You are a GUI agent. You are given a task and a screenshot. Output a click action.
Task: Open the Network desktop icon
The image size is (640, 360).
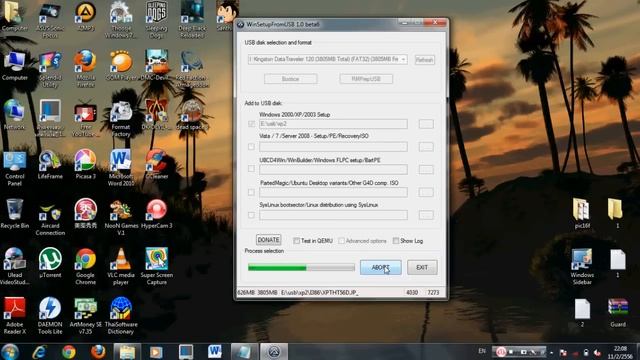click(14, 115)
